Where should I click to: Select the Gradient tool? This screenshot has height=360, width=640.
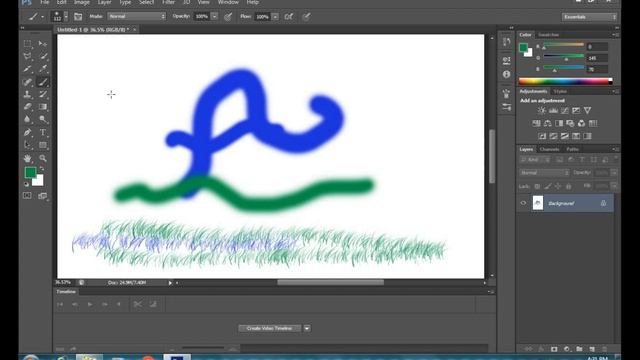pos(42,107)
